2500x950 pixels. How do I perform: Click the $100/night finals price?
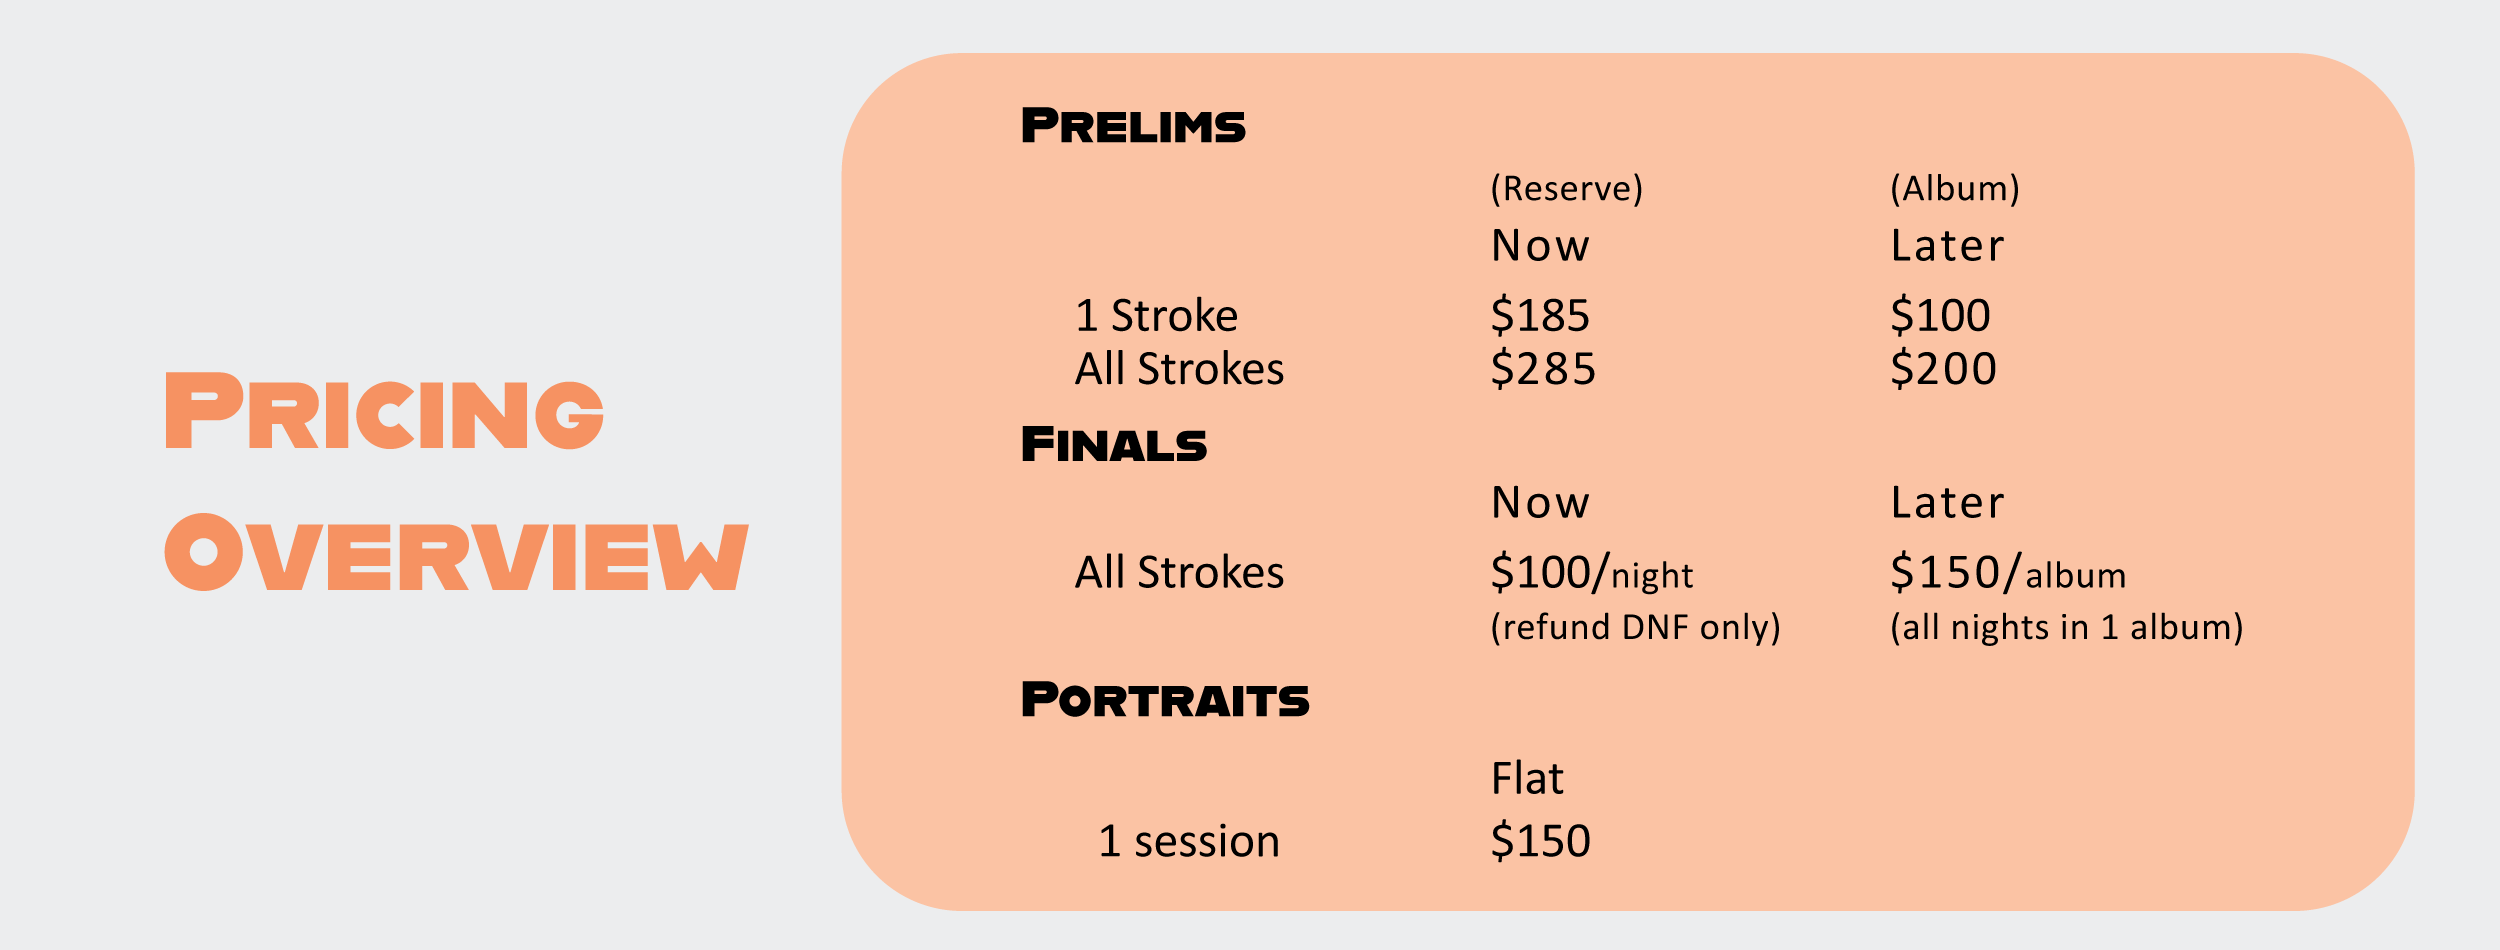pyautogui.click(x=1591, y=573)
